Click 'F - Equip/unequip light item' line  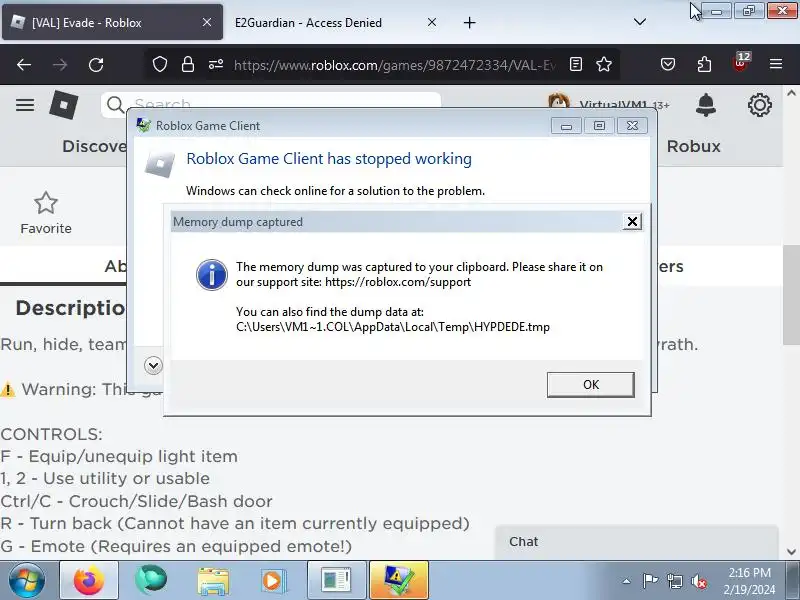pos(119,456)
